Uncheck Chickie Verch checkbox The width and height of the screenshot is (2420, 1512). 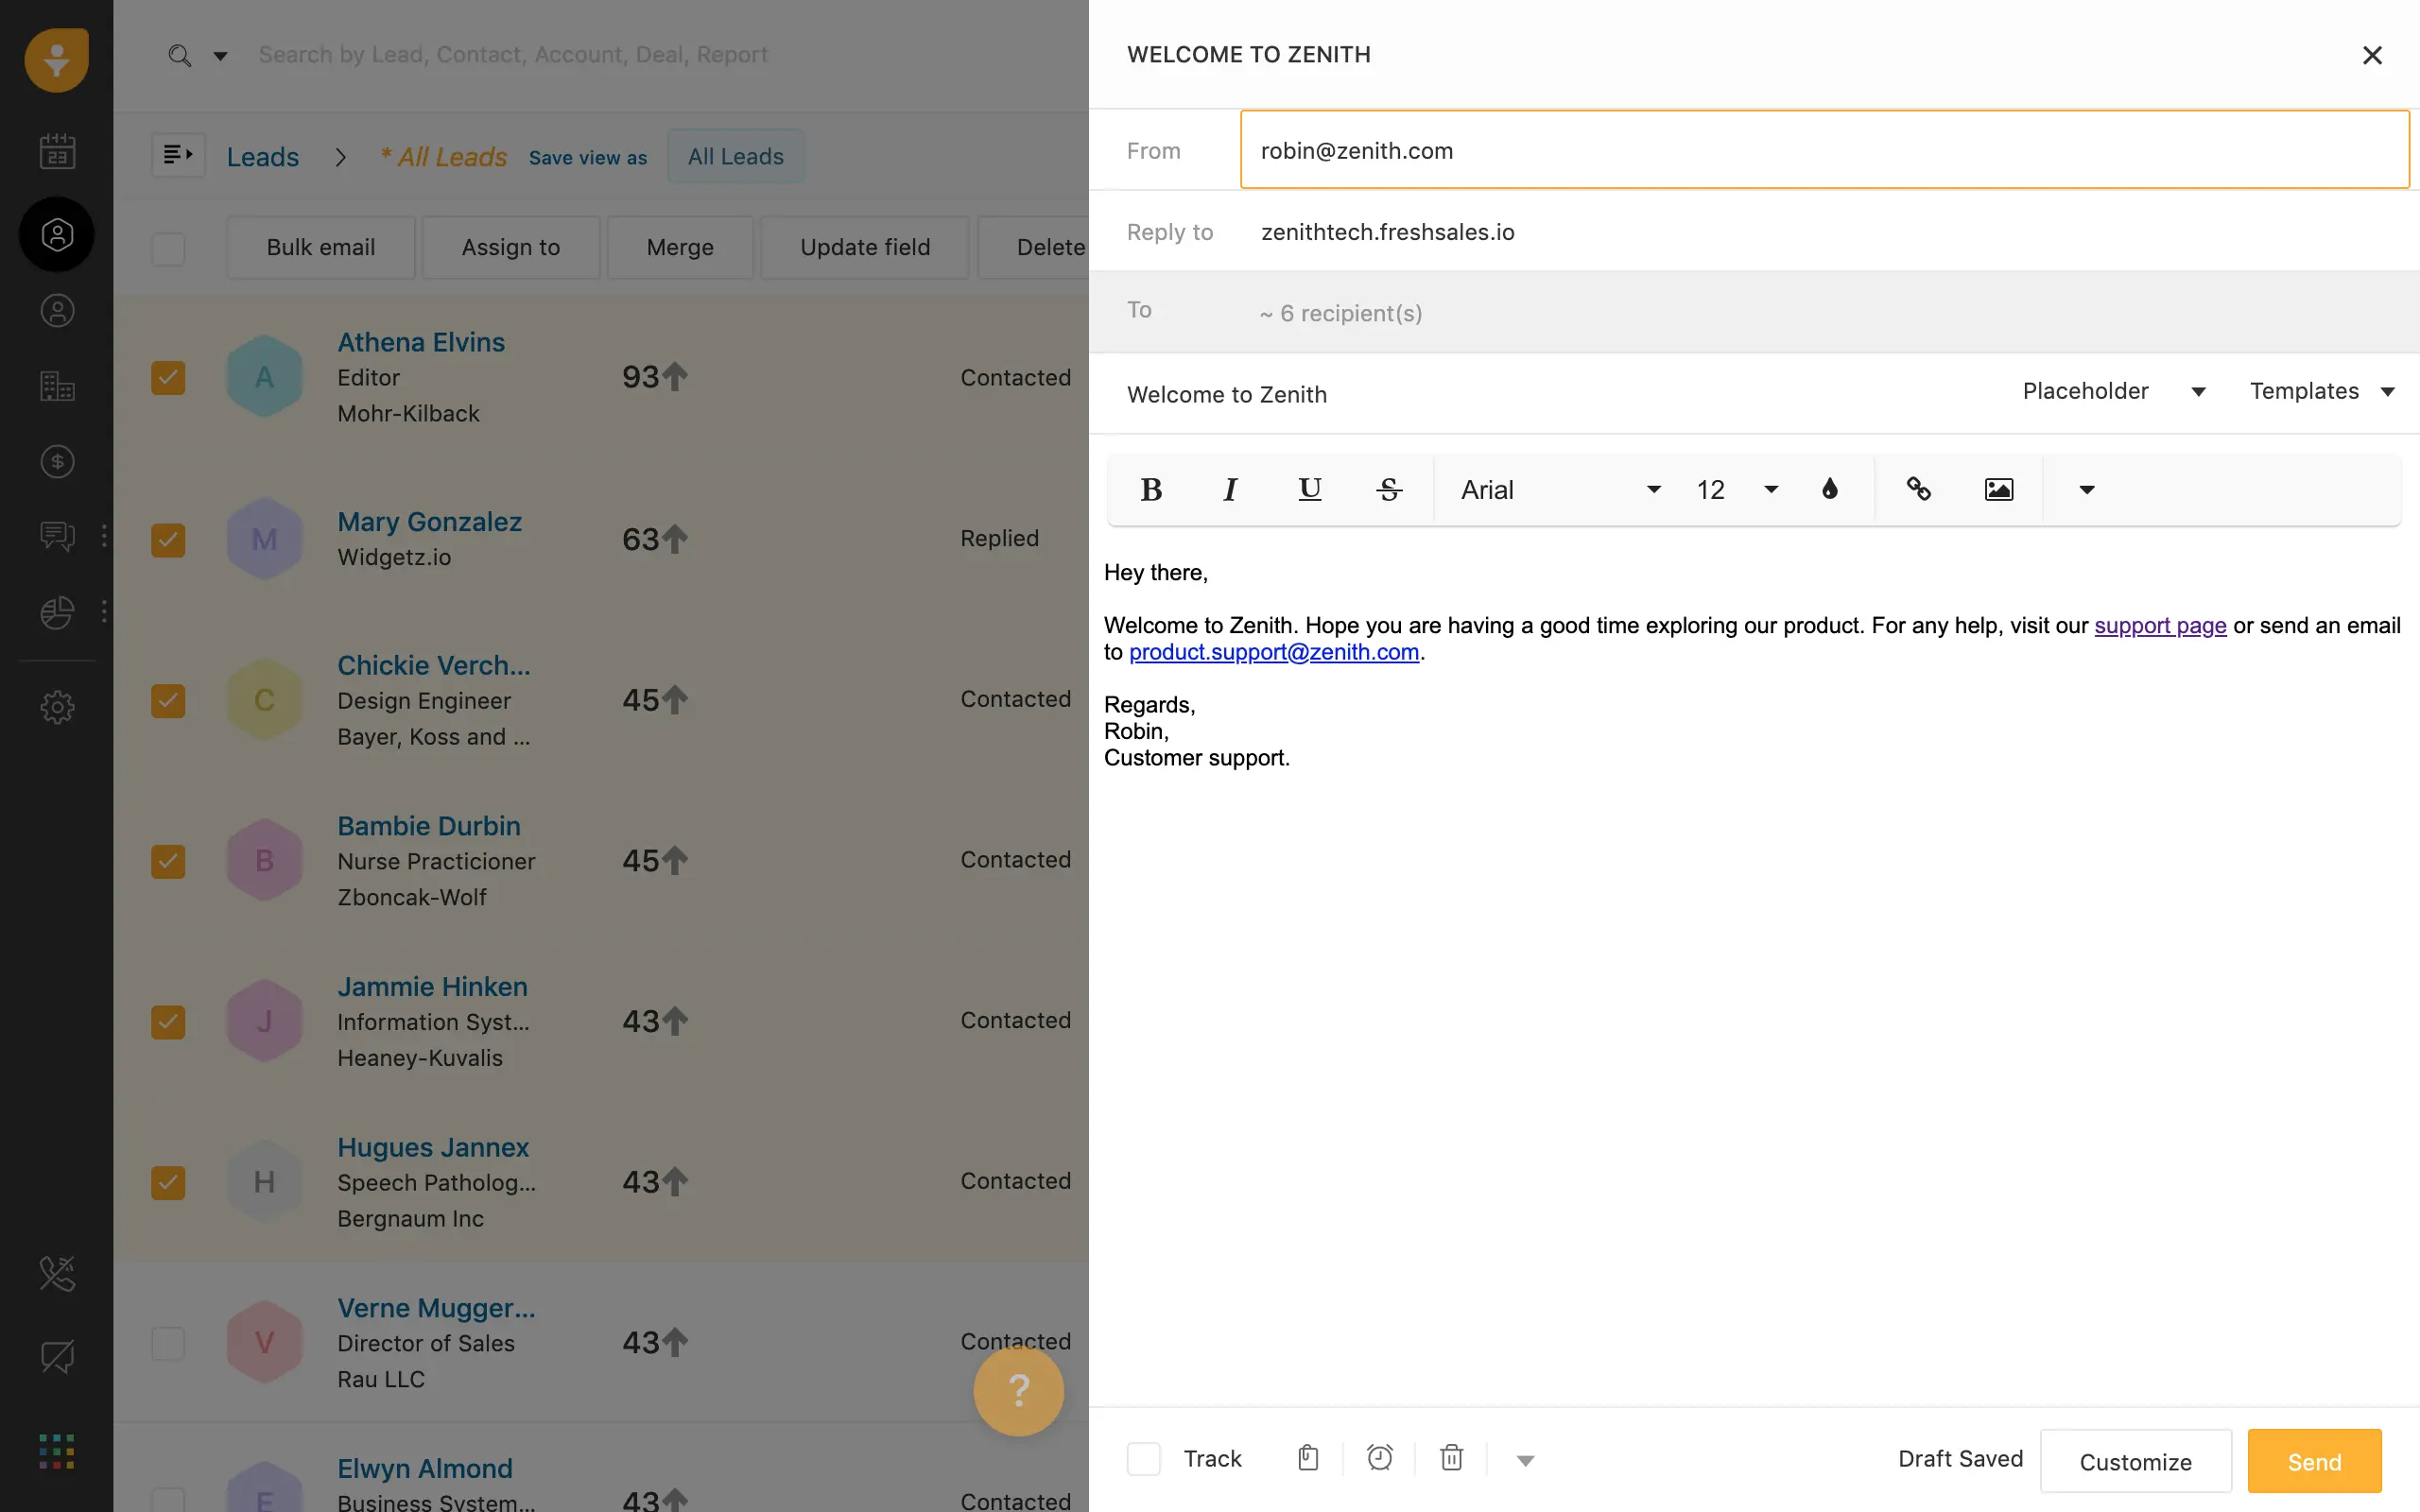[x=168, y=700]
